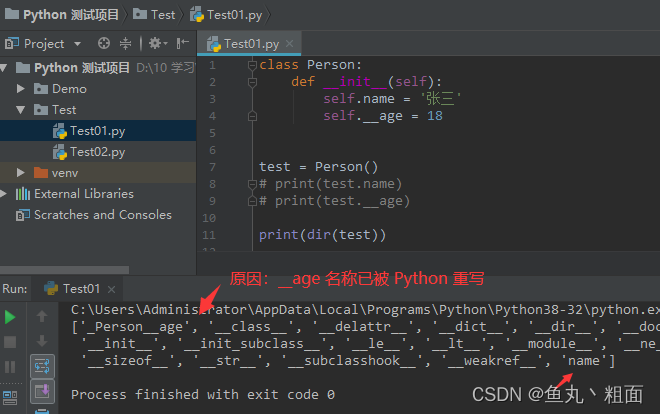Collapse the Test folder
The image size is (660, 414).
pos(20,110)
